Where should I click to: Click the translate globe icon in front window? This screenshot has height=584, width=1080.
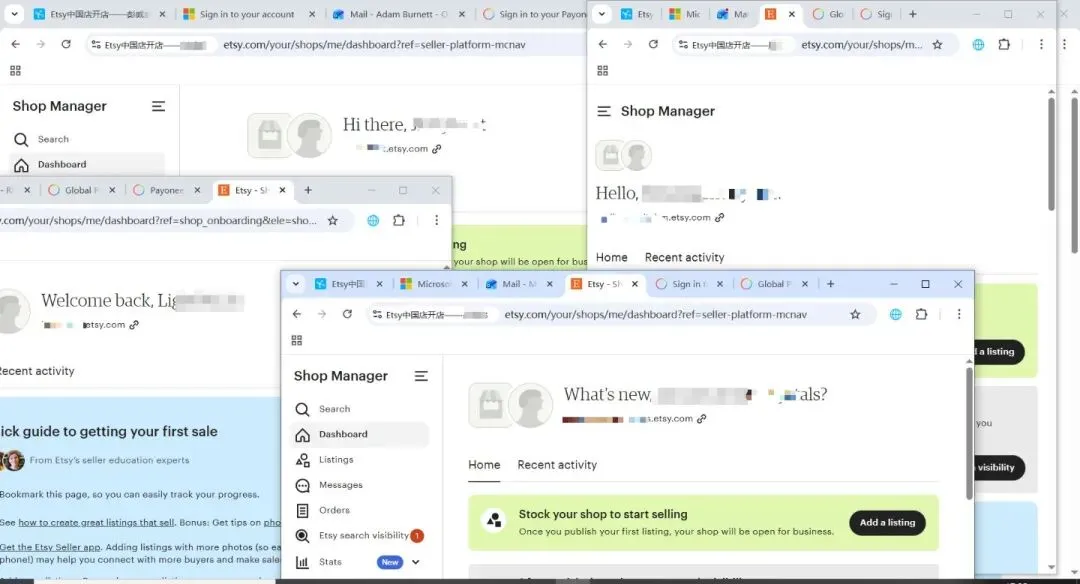[x=895, y=315]
